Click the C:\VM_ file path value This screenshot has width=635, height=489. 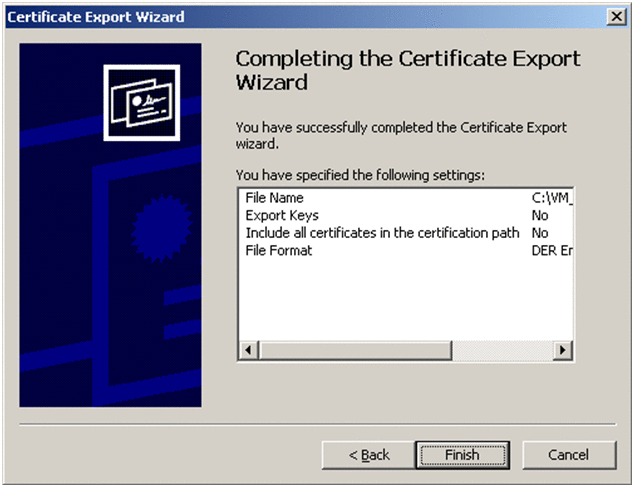tap(552, 198)
